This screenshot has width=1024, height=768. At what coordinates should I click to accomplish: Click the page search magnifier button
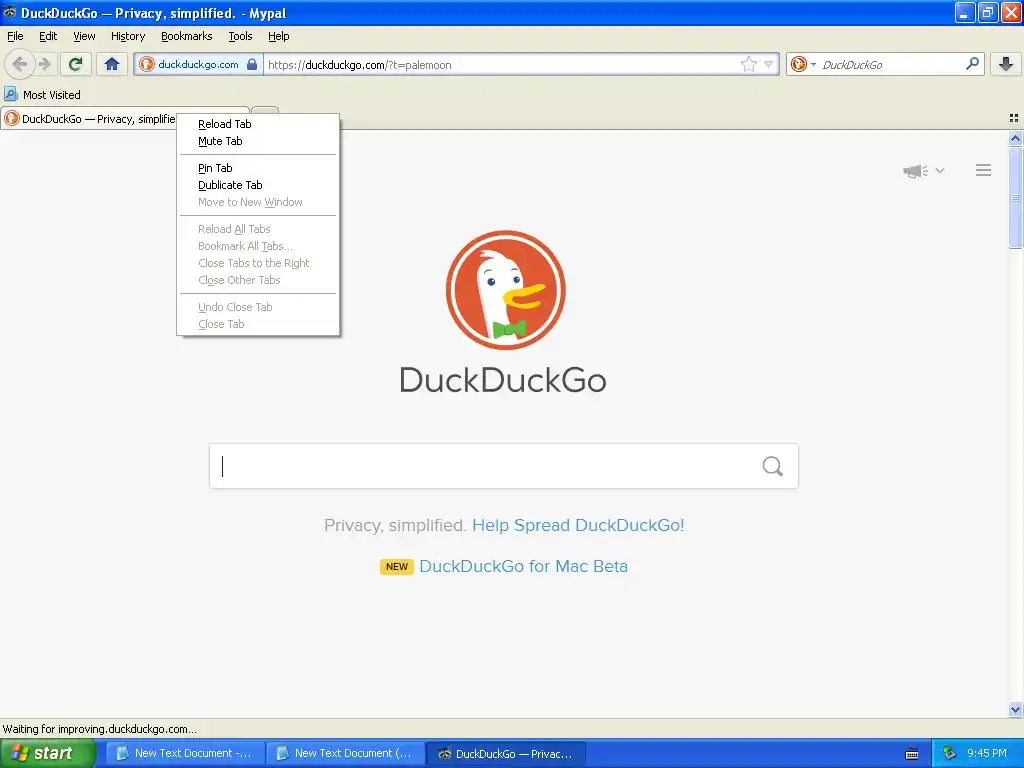click(773, 466)
